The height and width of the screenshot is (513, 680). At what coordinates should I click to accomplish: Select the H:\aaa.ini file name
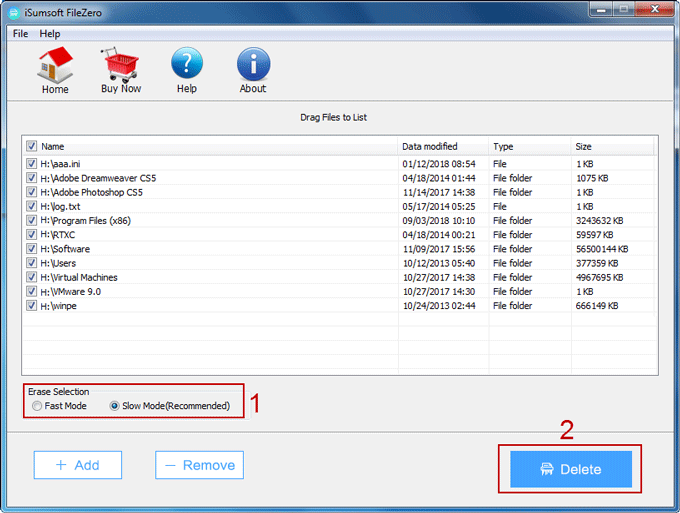(60, 164)
